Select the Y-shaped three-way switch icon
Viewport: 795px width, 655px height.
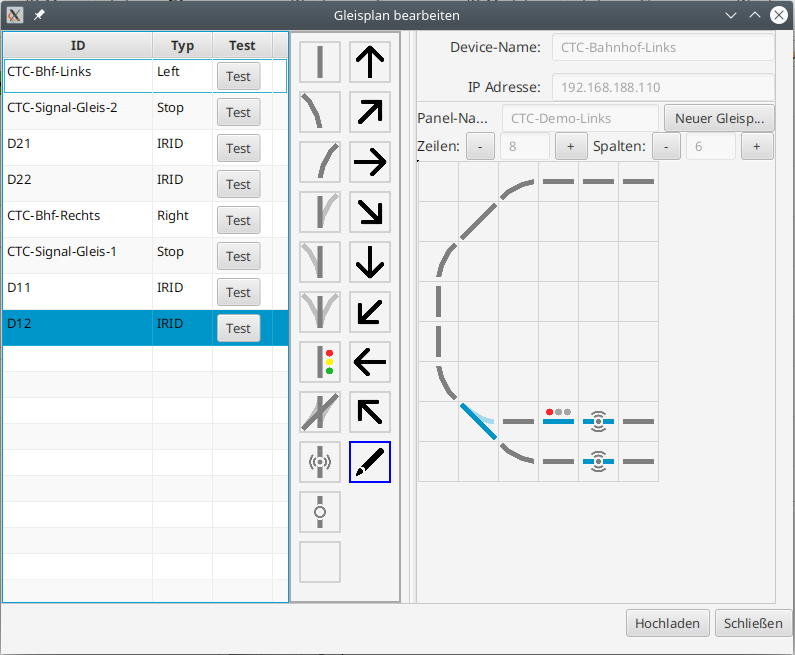tap(320, 312)
